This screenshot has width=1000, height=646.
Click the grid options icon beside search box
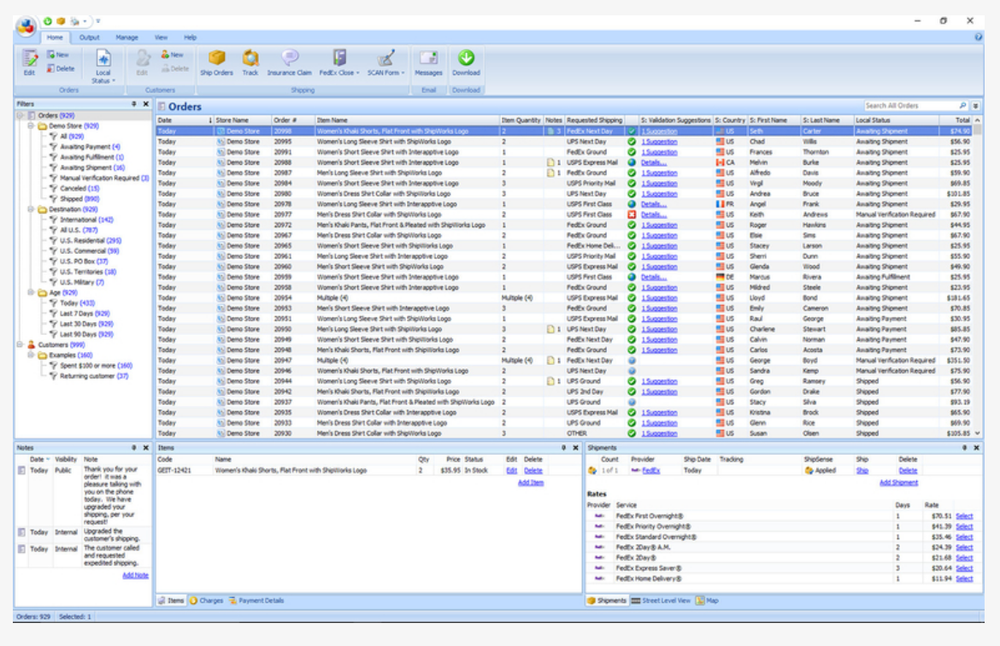coord(976,106)
